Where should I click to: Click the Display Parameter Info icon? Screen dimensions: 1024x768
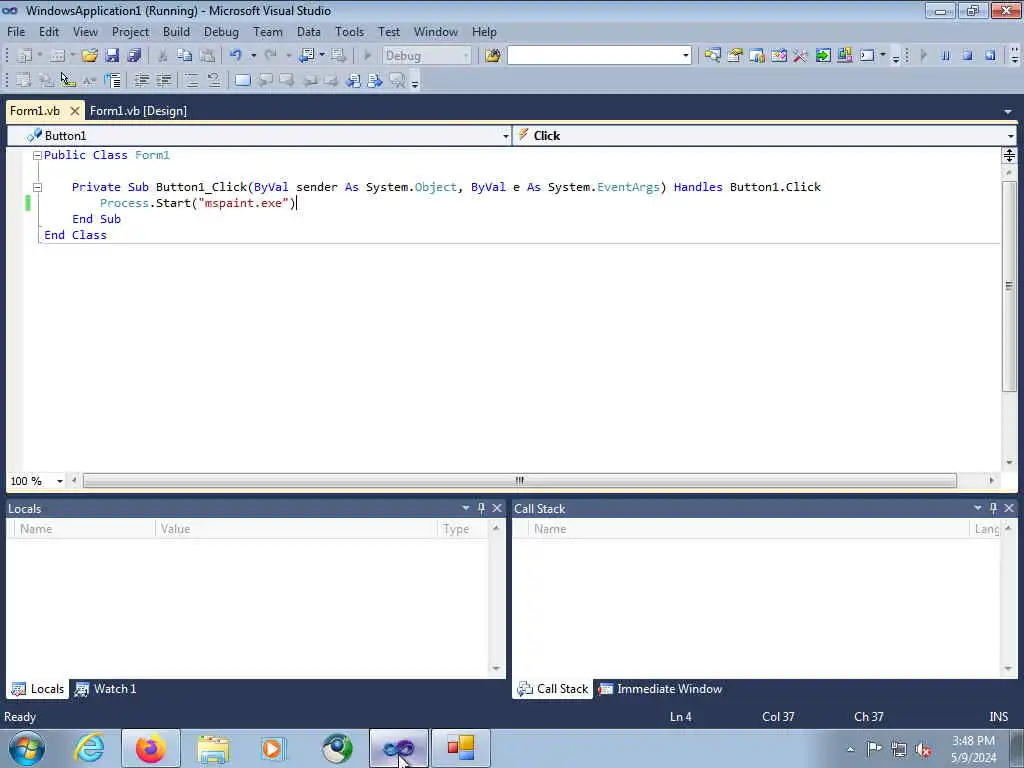[x=46, y=80]
